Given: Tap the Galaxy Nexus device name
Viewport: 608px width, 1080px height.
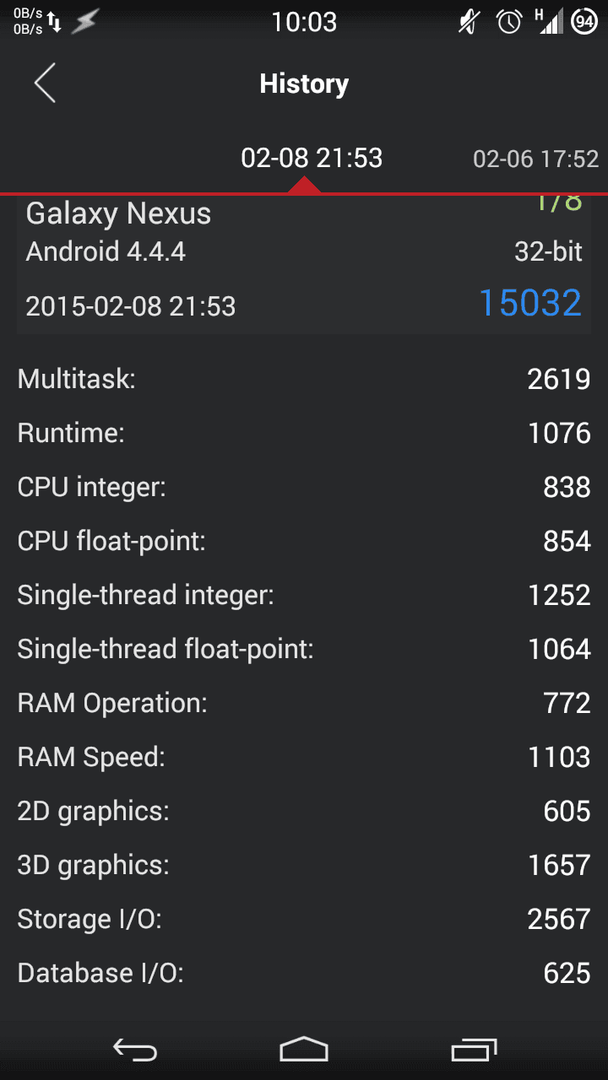Looking at the screenshot, I should [x=118, y=214].
